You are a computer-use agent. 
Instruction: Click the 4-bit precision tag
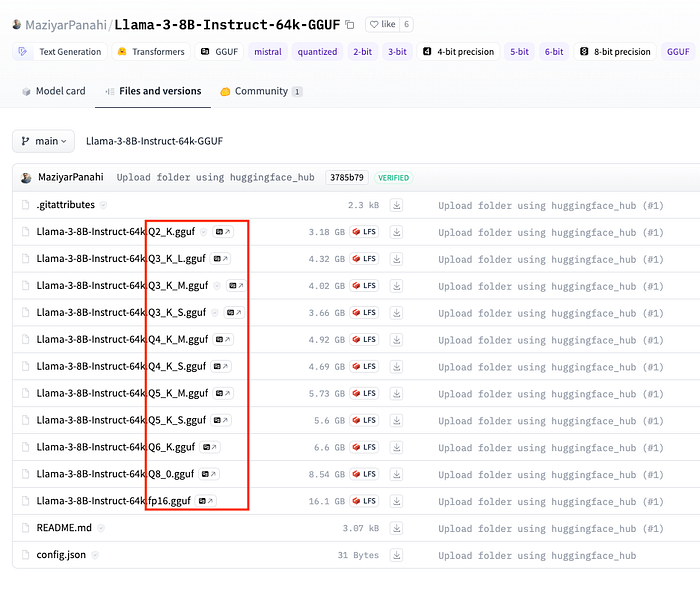point(458,52)
